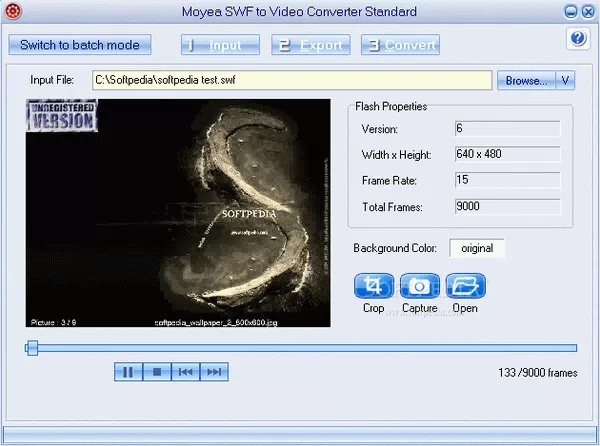Open the V dropdown beside Browse
The width and height of the screenshot is (600, 446).
point(565,80)
